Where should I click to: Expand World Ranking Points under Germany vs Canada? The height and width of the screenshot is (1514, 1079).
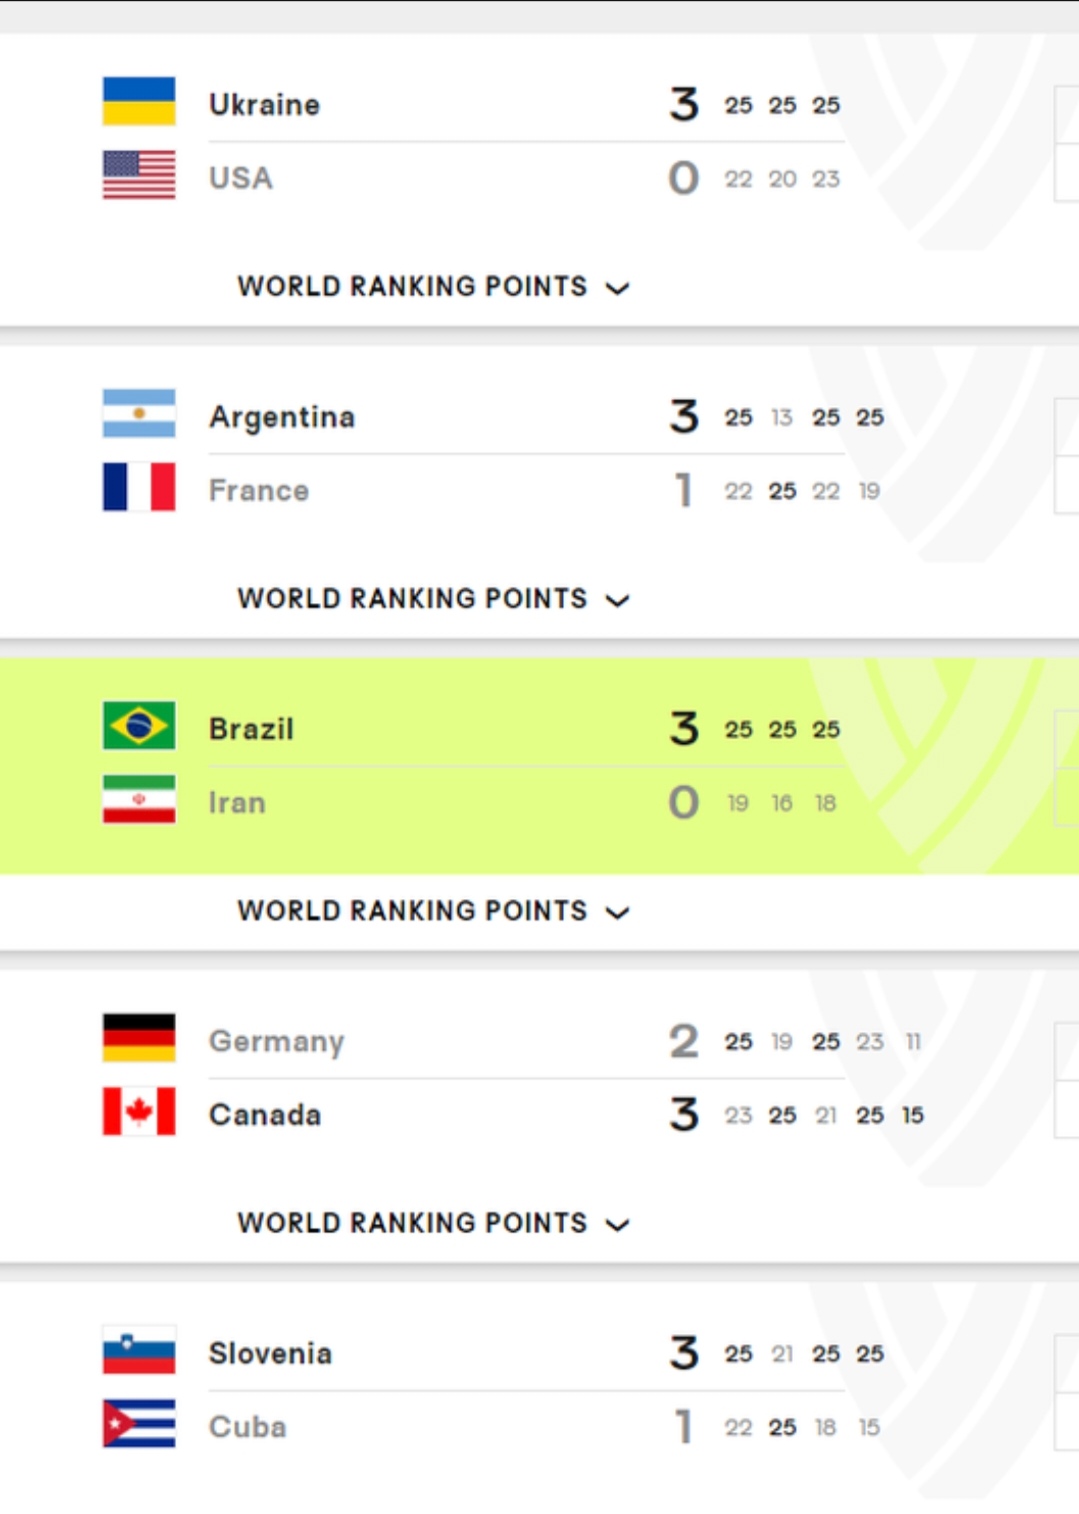pos(433,1223)
